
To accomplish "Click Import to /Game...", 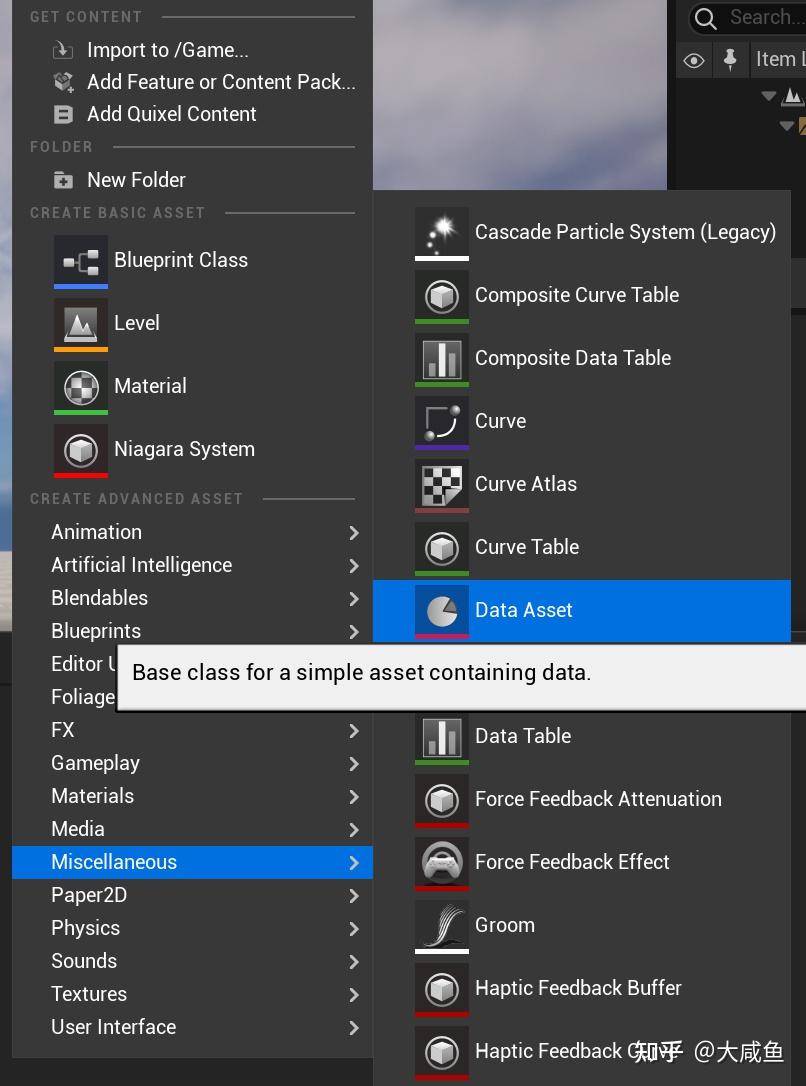I will point(167,50).
